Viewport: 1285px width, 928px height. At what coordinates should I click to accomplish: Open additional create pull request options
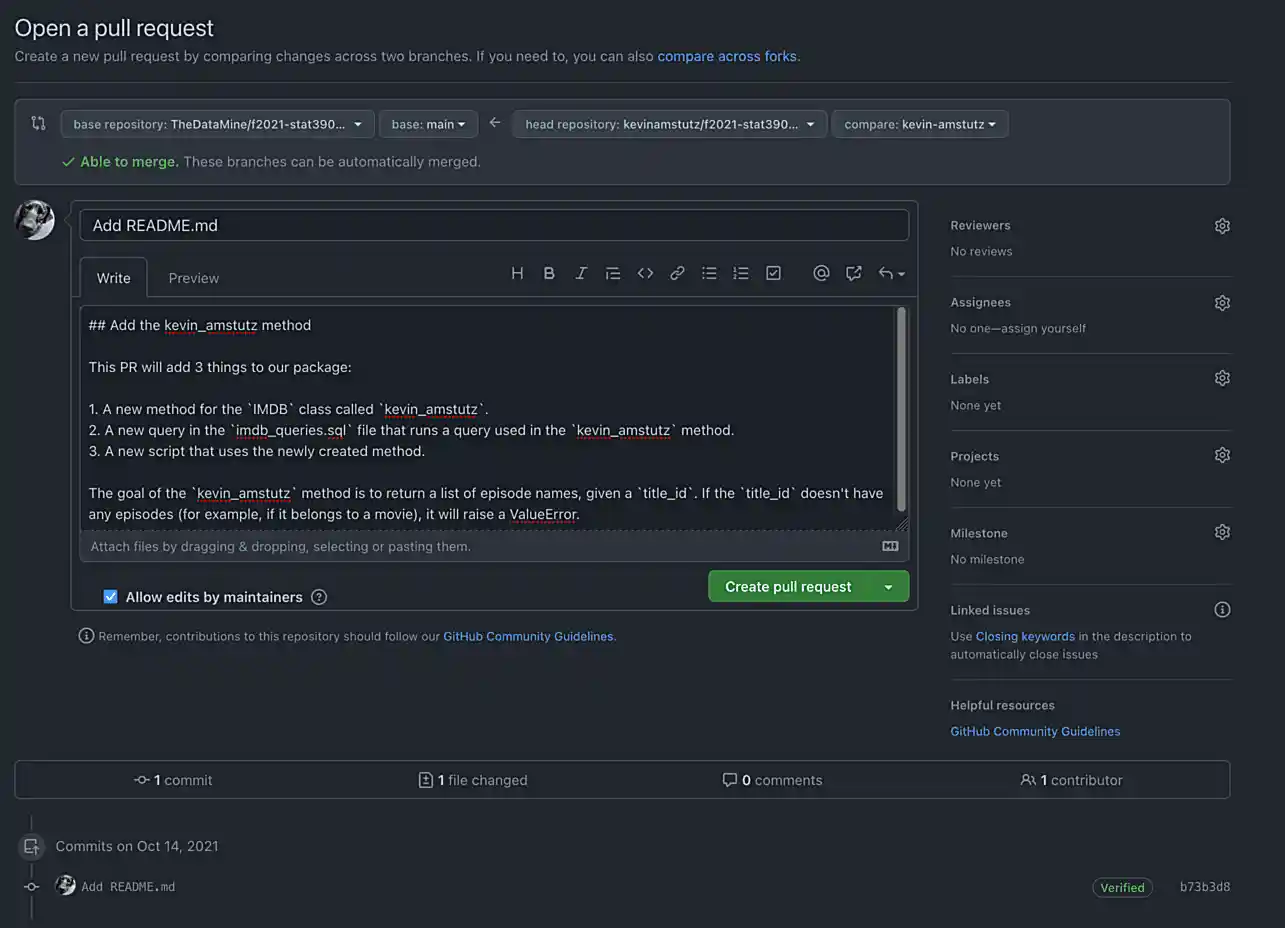pos(889,586)
